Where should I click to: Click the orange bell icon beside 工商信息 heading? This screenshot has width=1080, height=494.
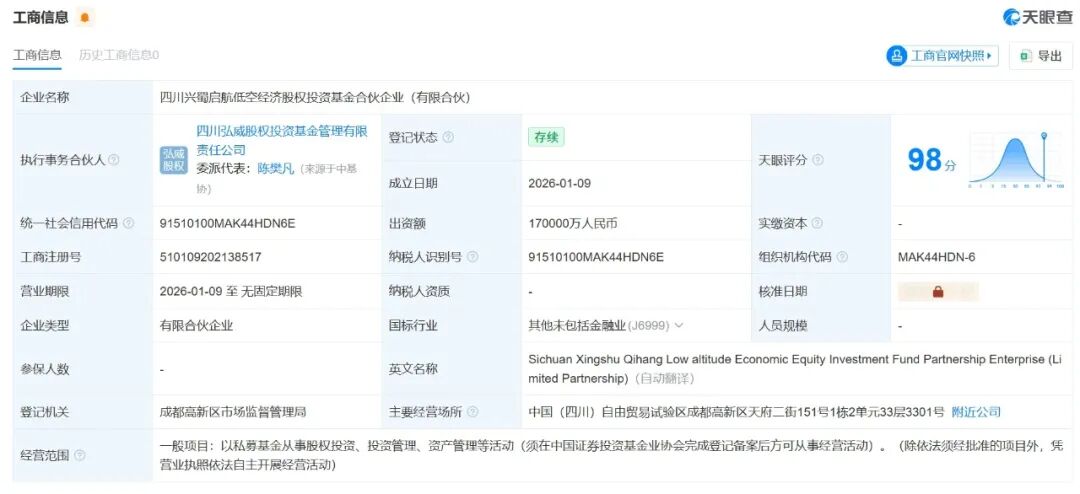(85, 18)
